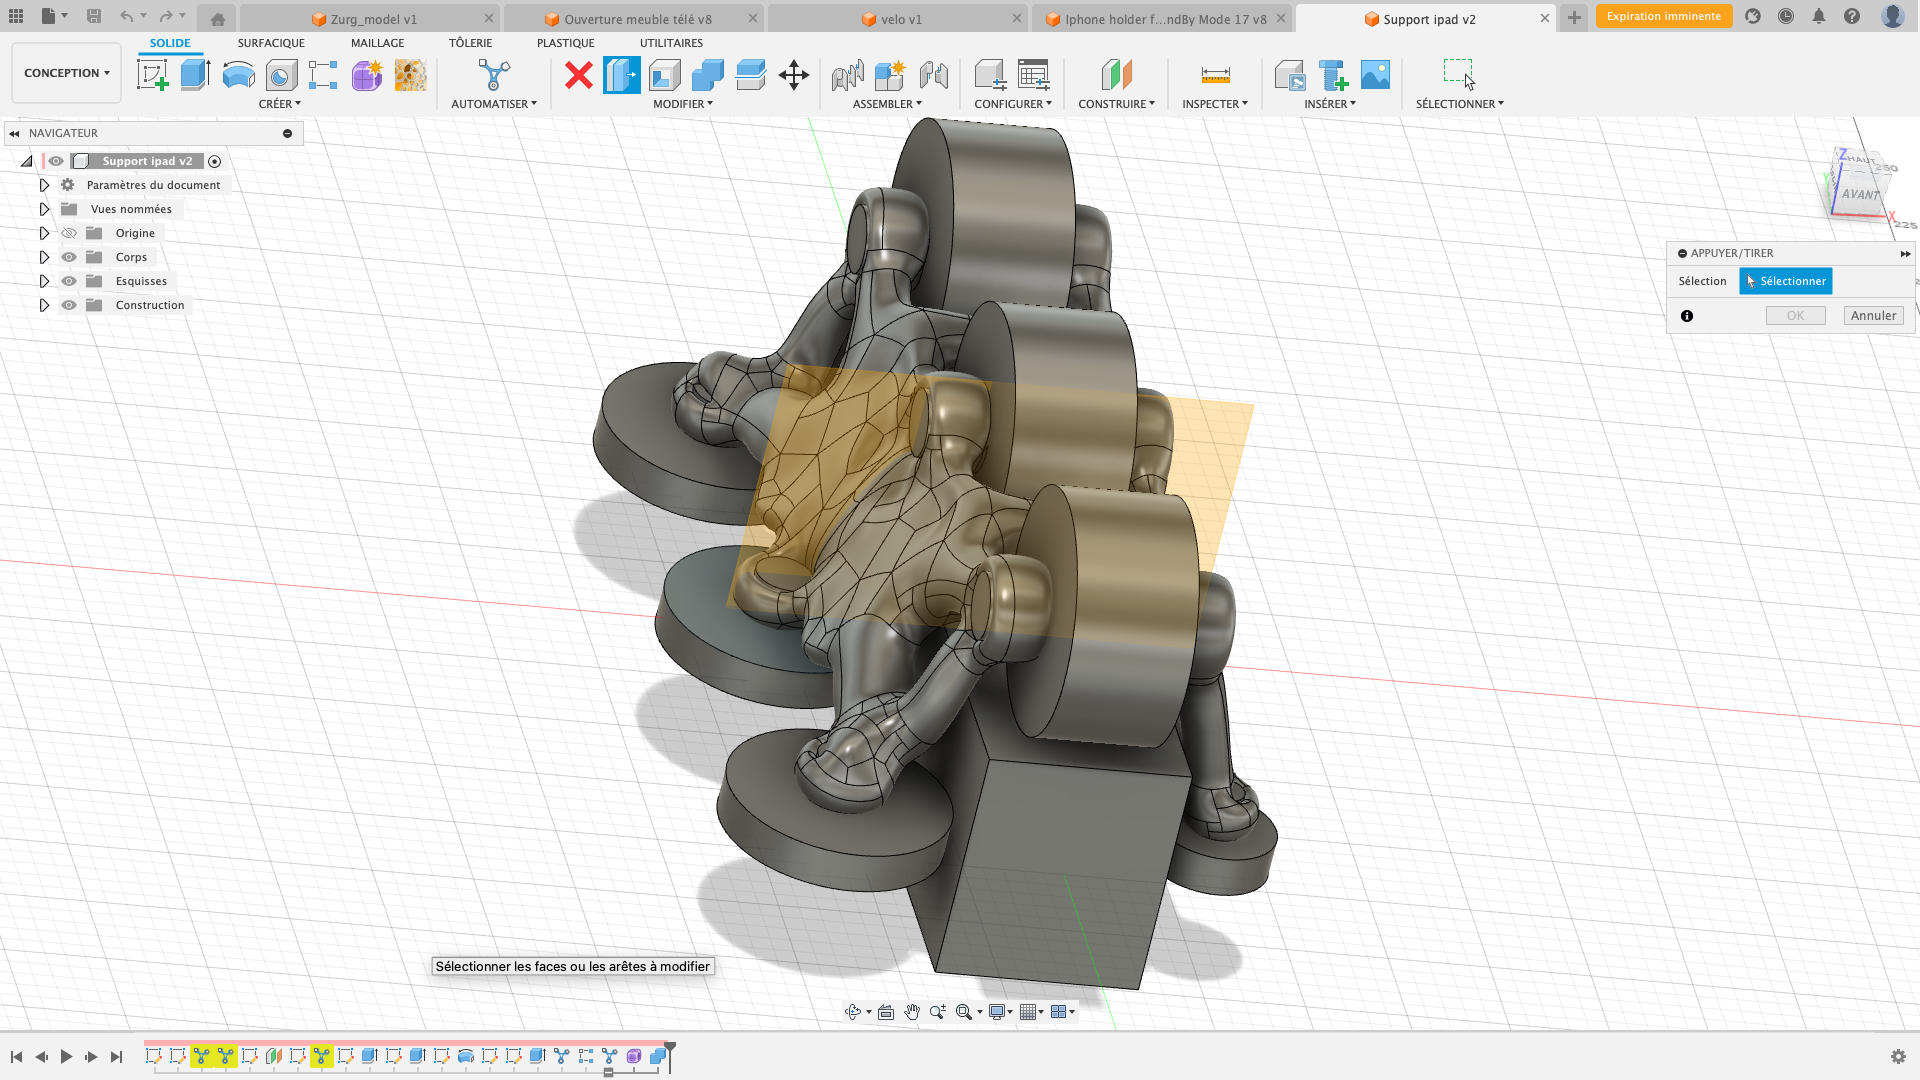Click the Expiration imminente banner

pos(1663,17)
